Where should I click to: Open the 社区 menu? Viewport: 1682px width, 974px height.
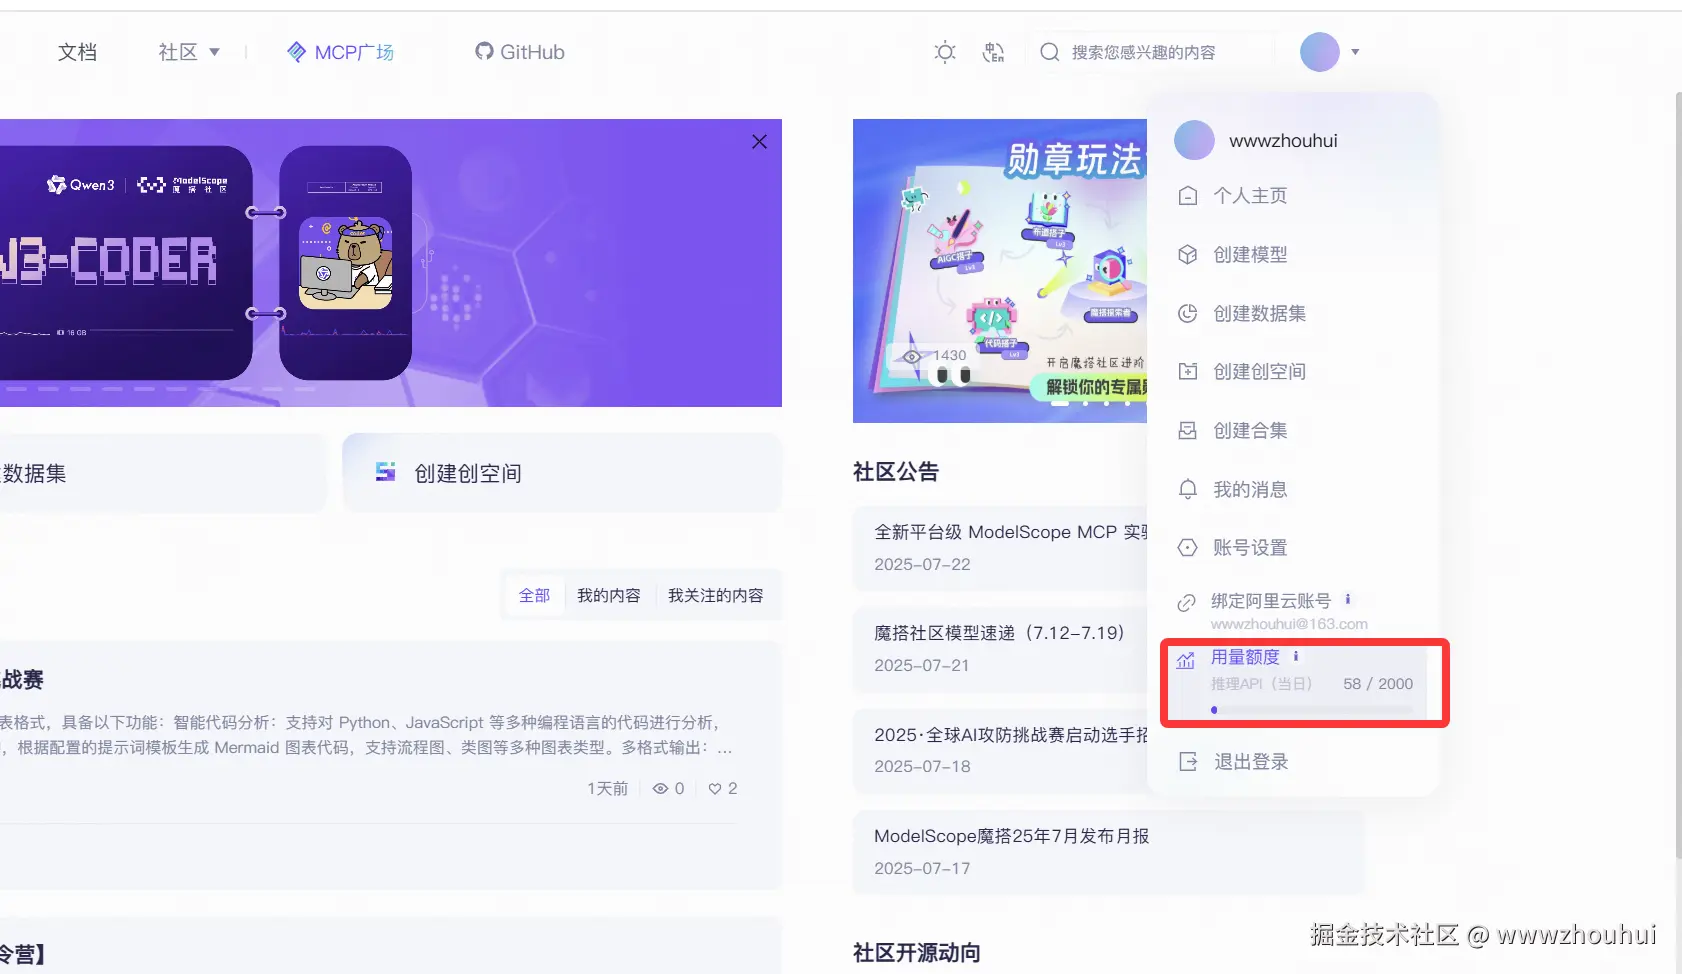click(x=178, y=52)
